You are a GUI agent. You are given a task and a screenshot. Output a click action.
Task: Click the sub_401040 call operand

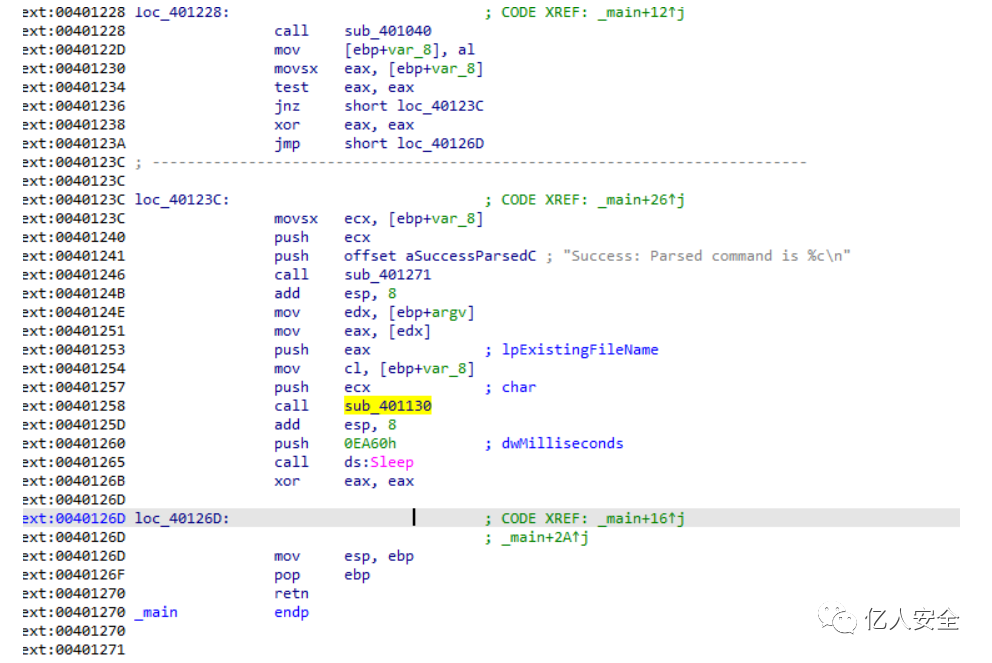388,31
